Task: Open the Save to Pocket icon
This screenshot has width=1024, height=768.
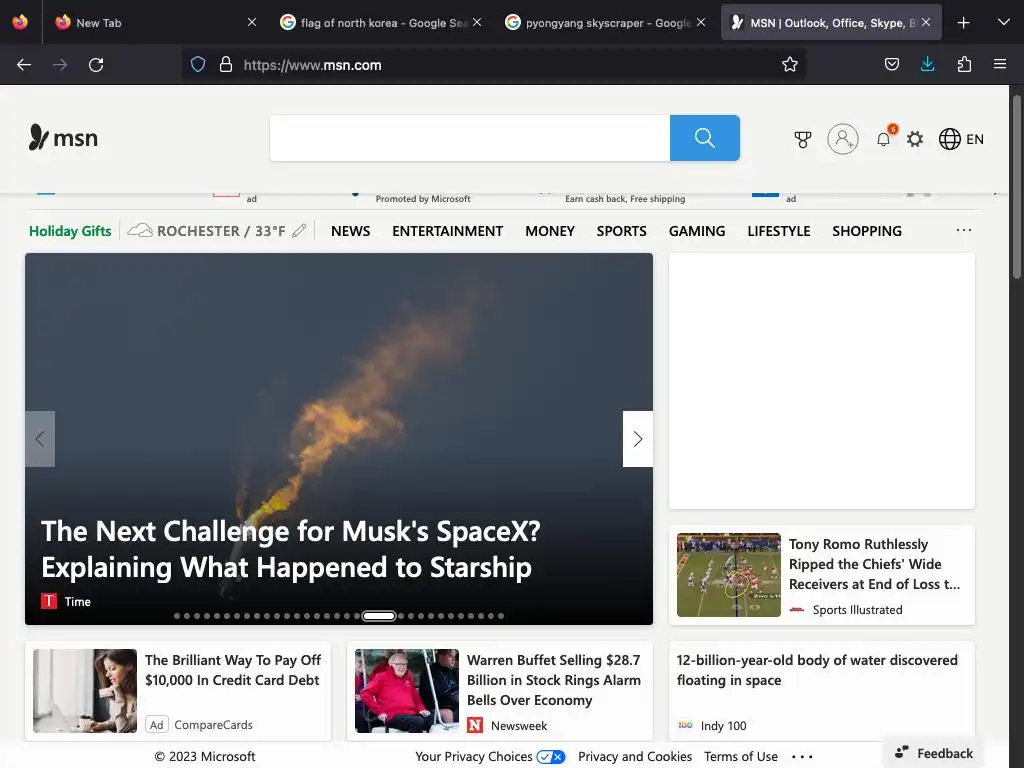Action: (x=891, y=65)
